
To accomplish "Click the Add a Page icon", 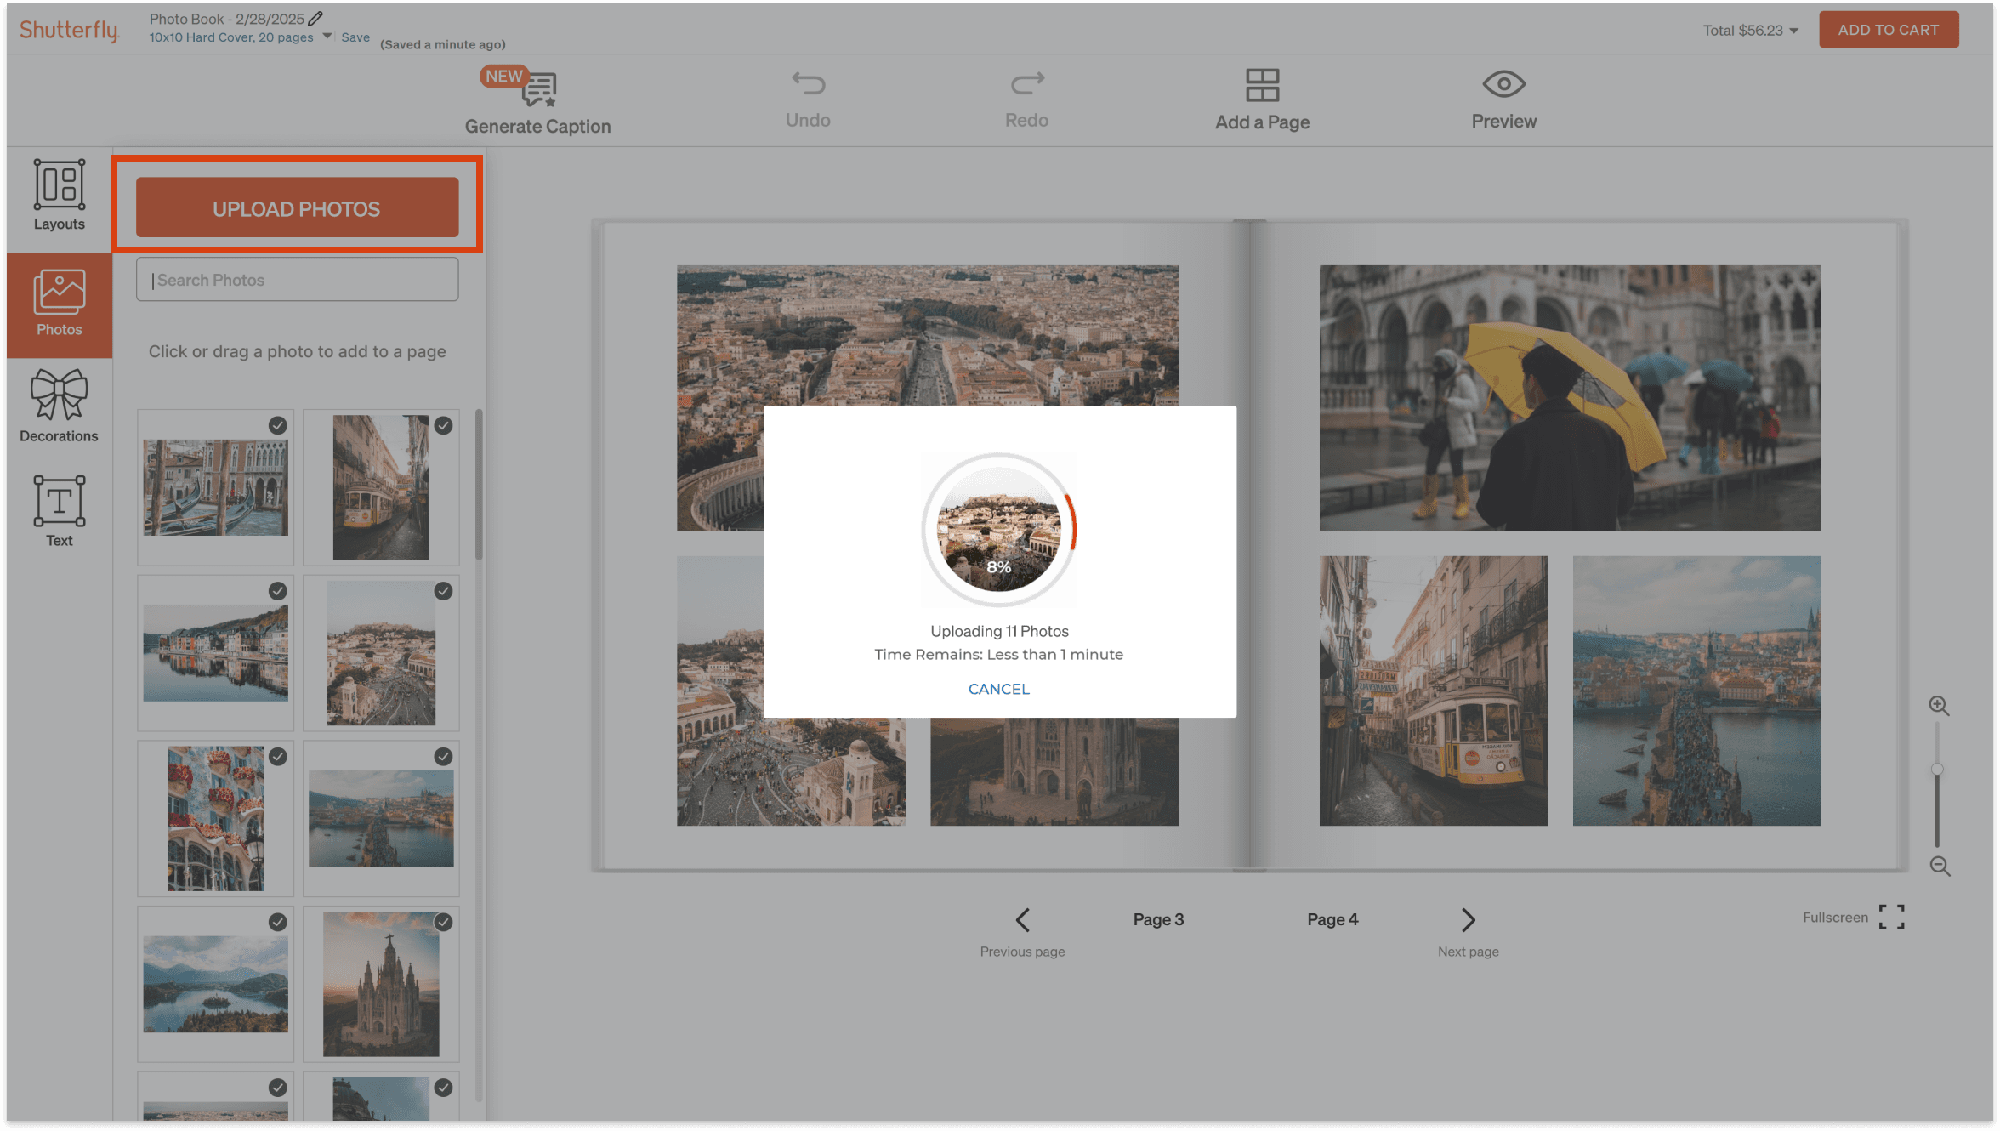I will 1262,85.
